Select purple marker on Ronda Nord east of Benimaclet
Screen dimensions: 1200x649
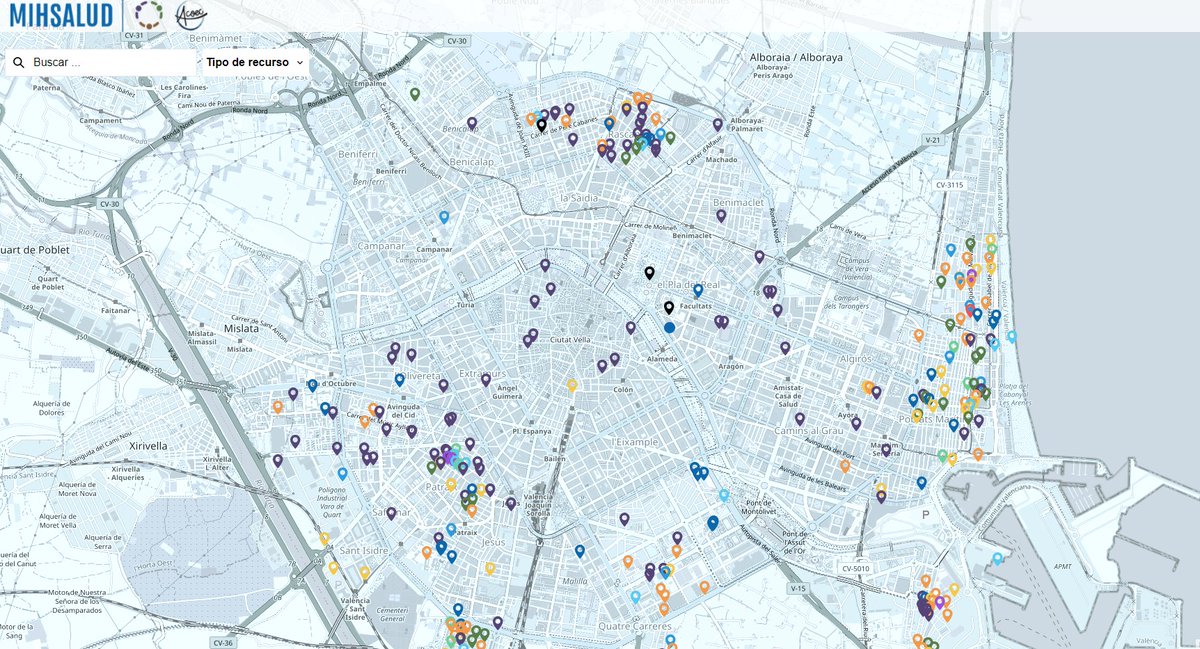point(759,256)
